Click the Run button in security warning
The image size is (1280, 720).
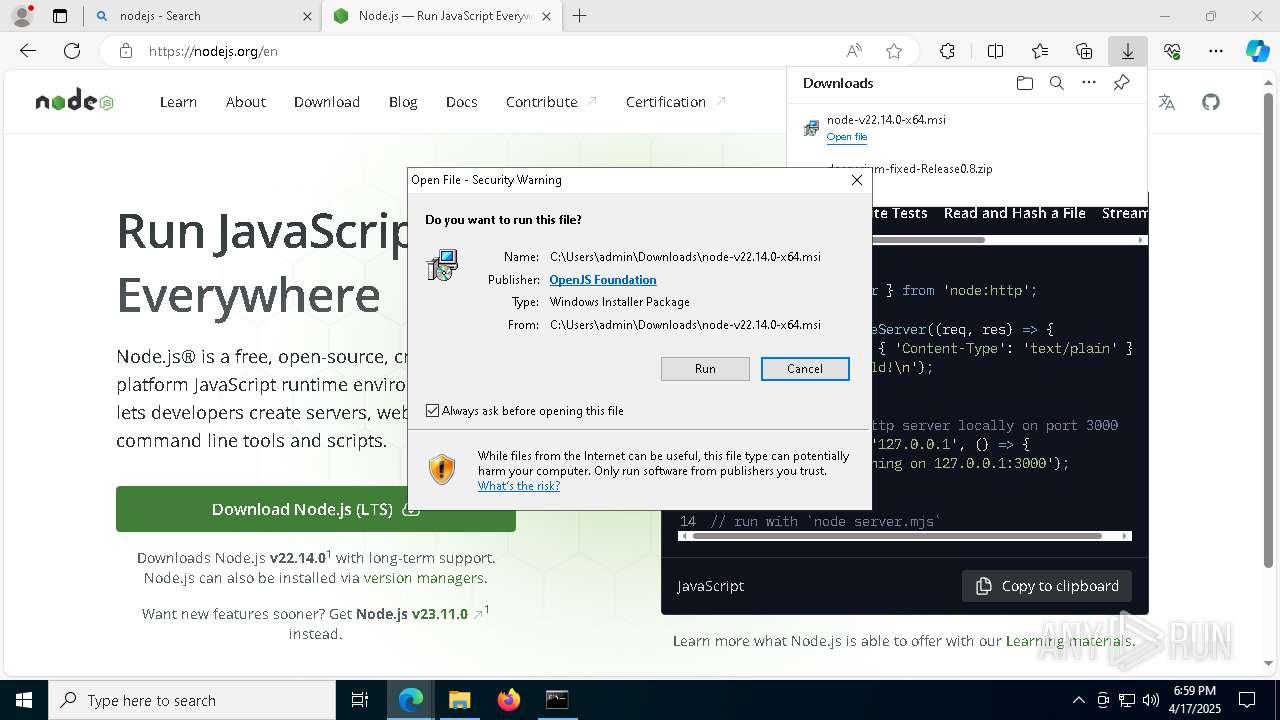[x=705, y=369]
